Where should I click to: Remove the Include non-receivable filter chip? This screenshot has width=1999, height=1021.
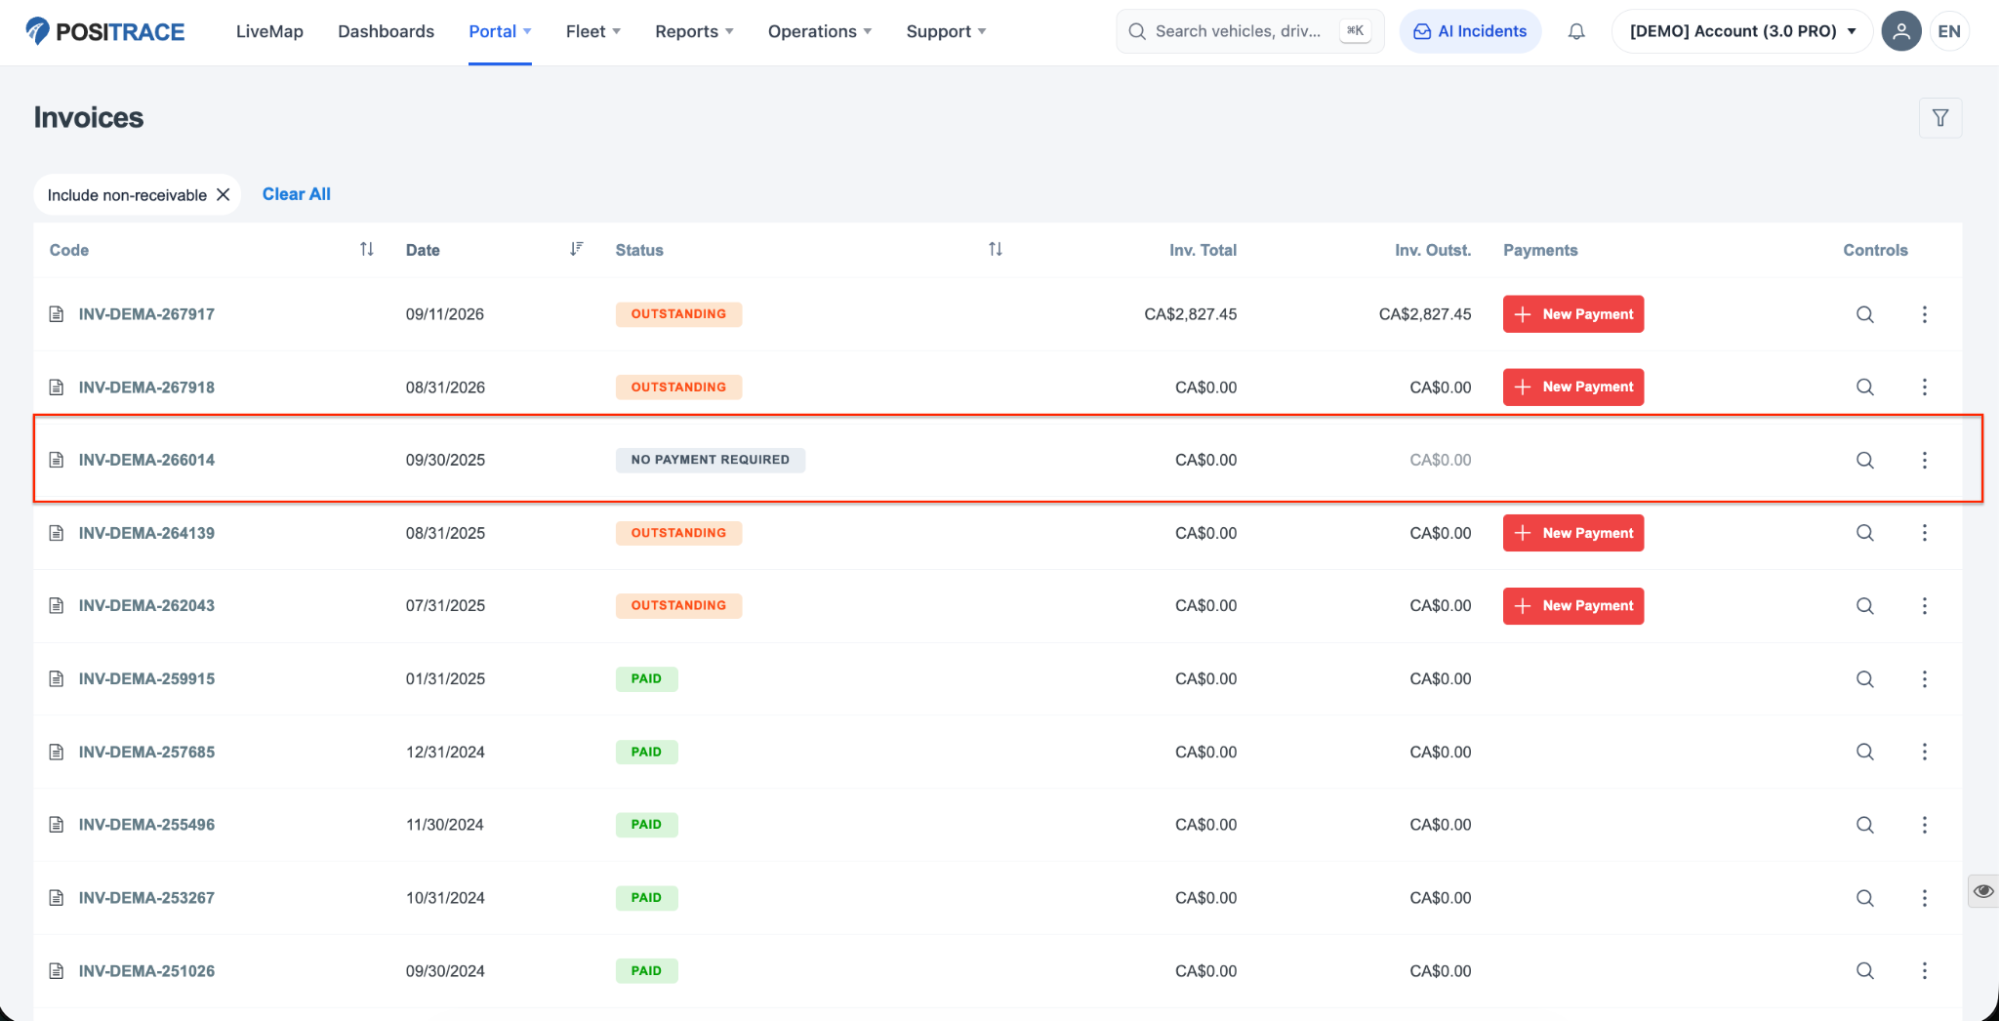click(223, 195)
